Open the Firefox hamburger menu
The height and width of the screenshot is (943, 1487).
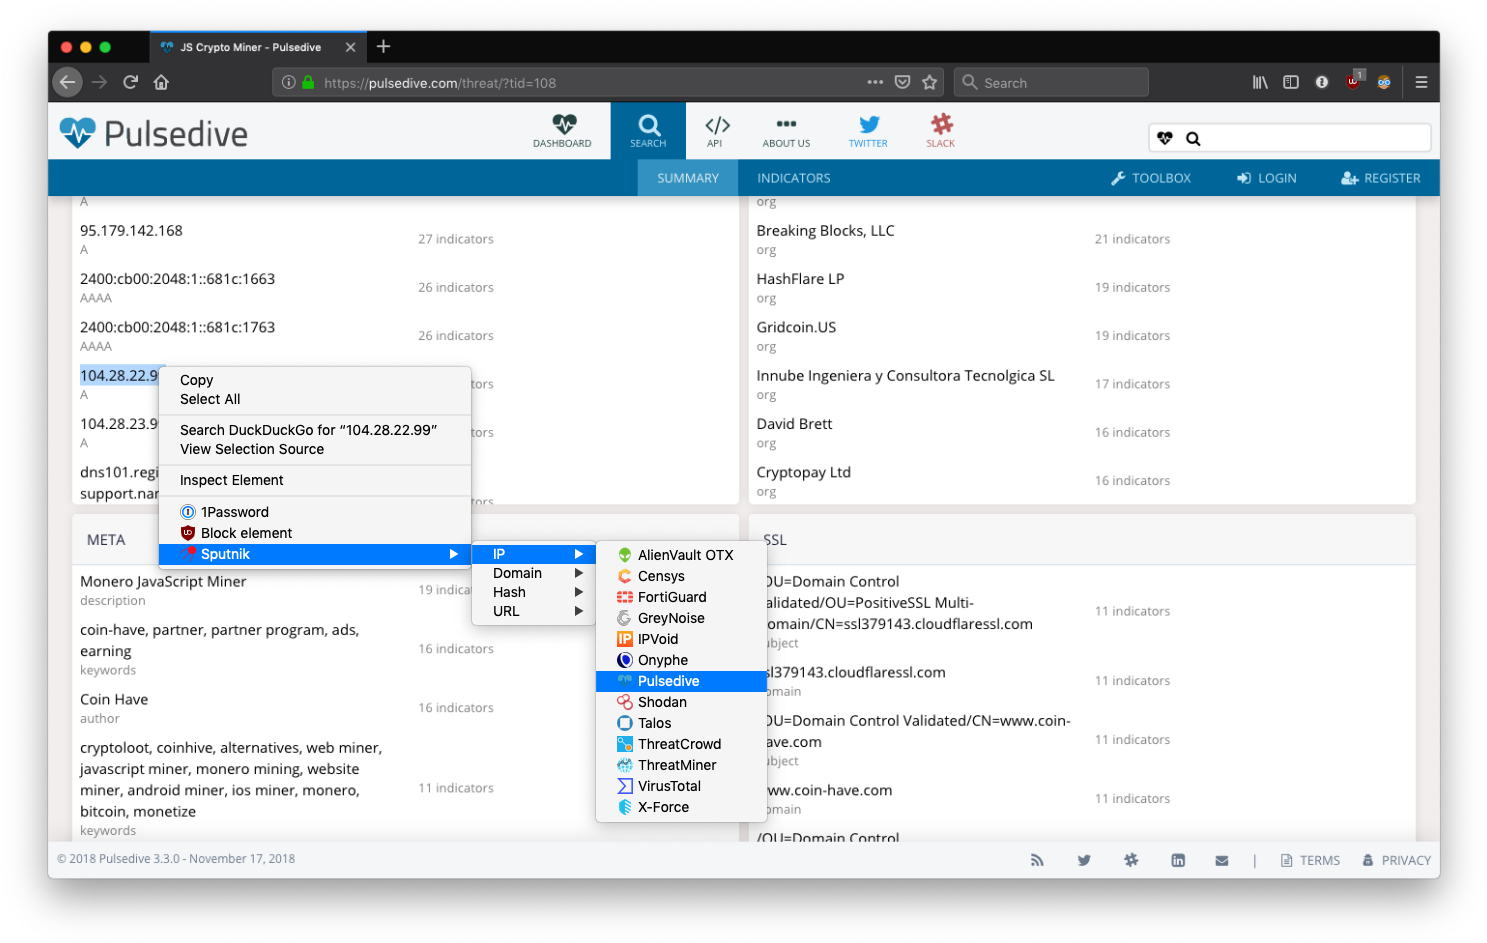[x=1420, y=82]
